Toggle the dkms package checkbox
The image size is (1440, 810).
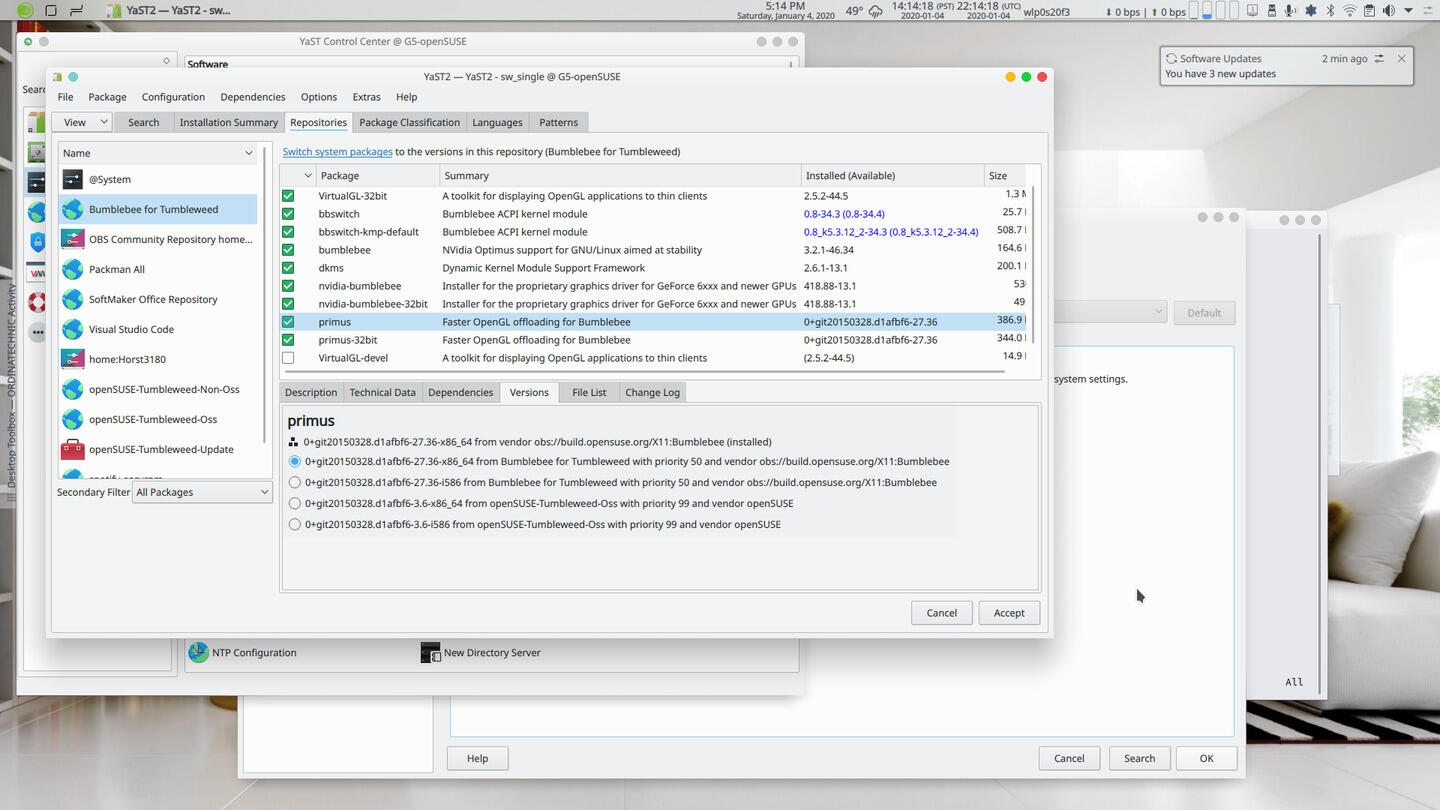click(x=288, y=268)
